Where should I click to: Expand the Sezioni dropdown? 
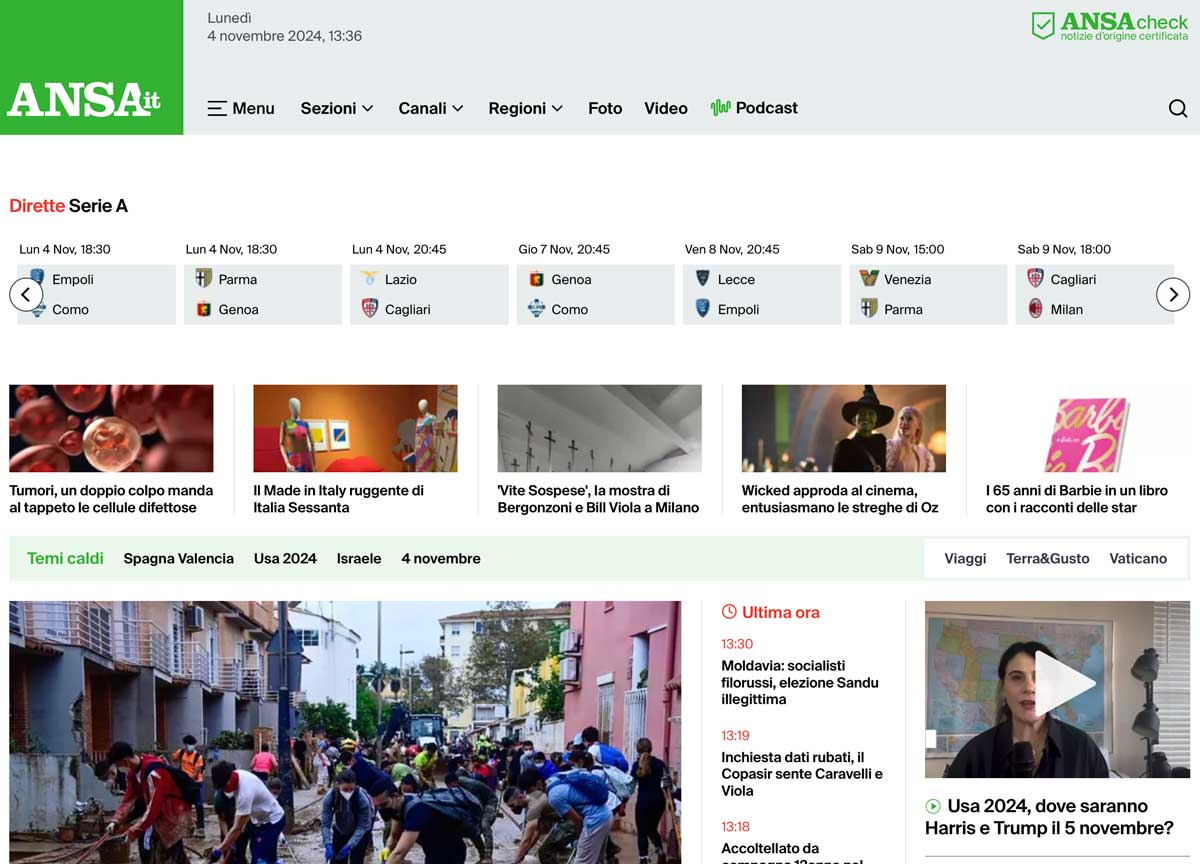336,108
